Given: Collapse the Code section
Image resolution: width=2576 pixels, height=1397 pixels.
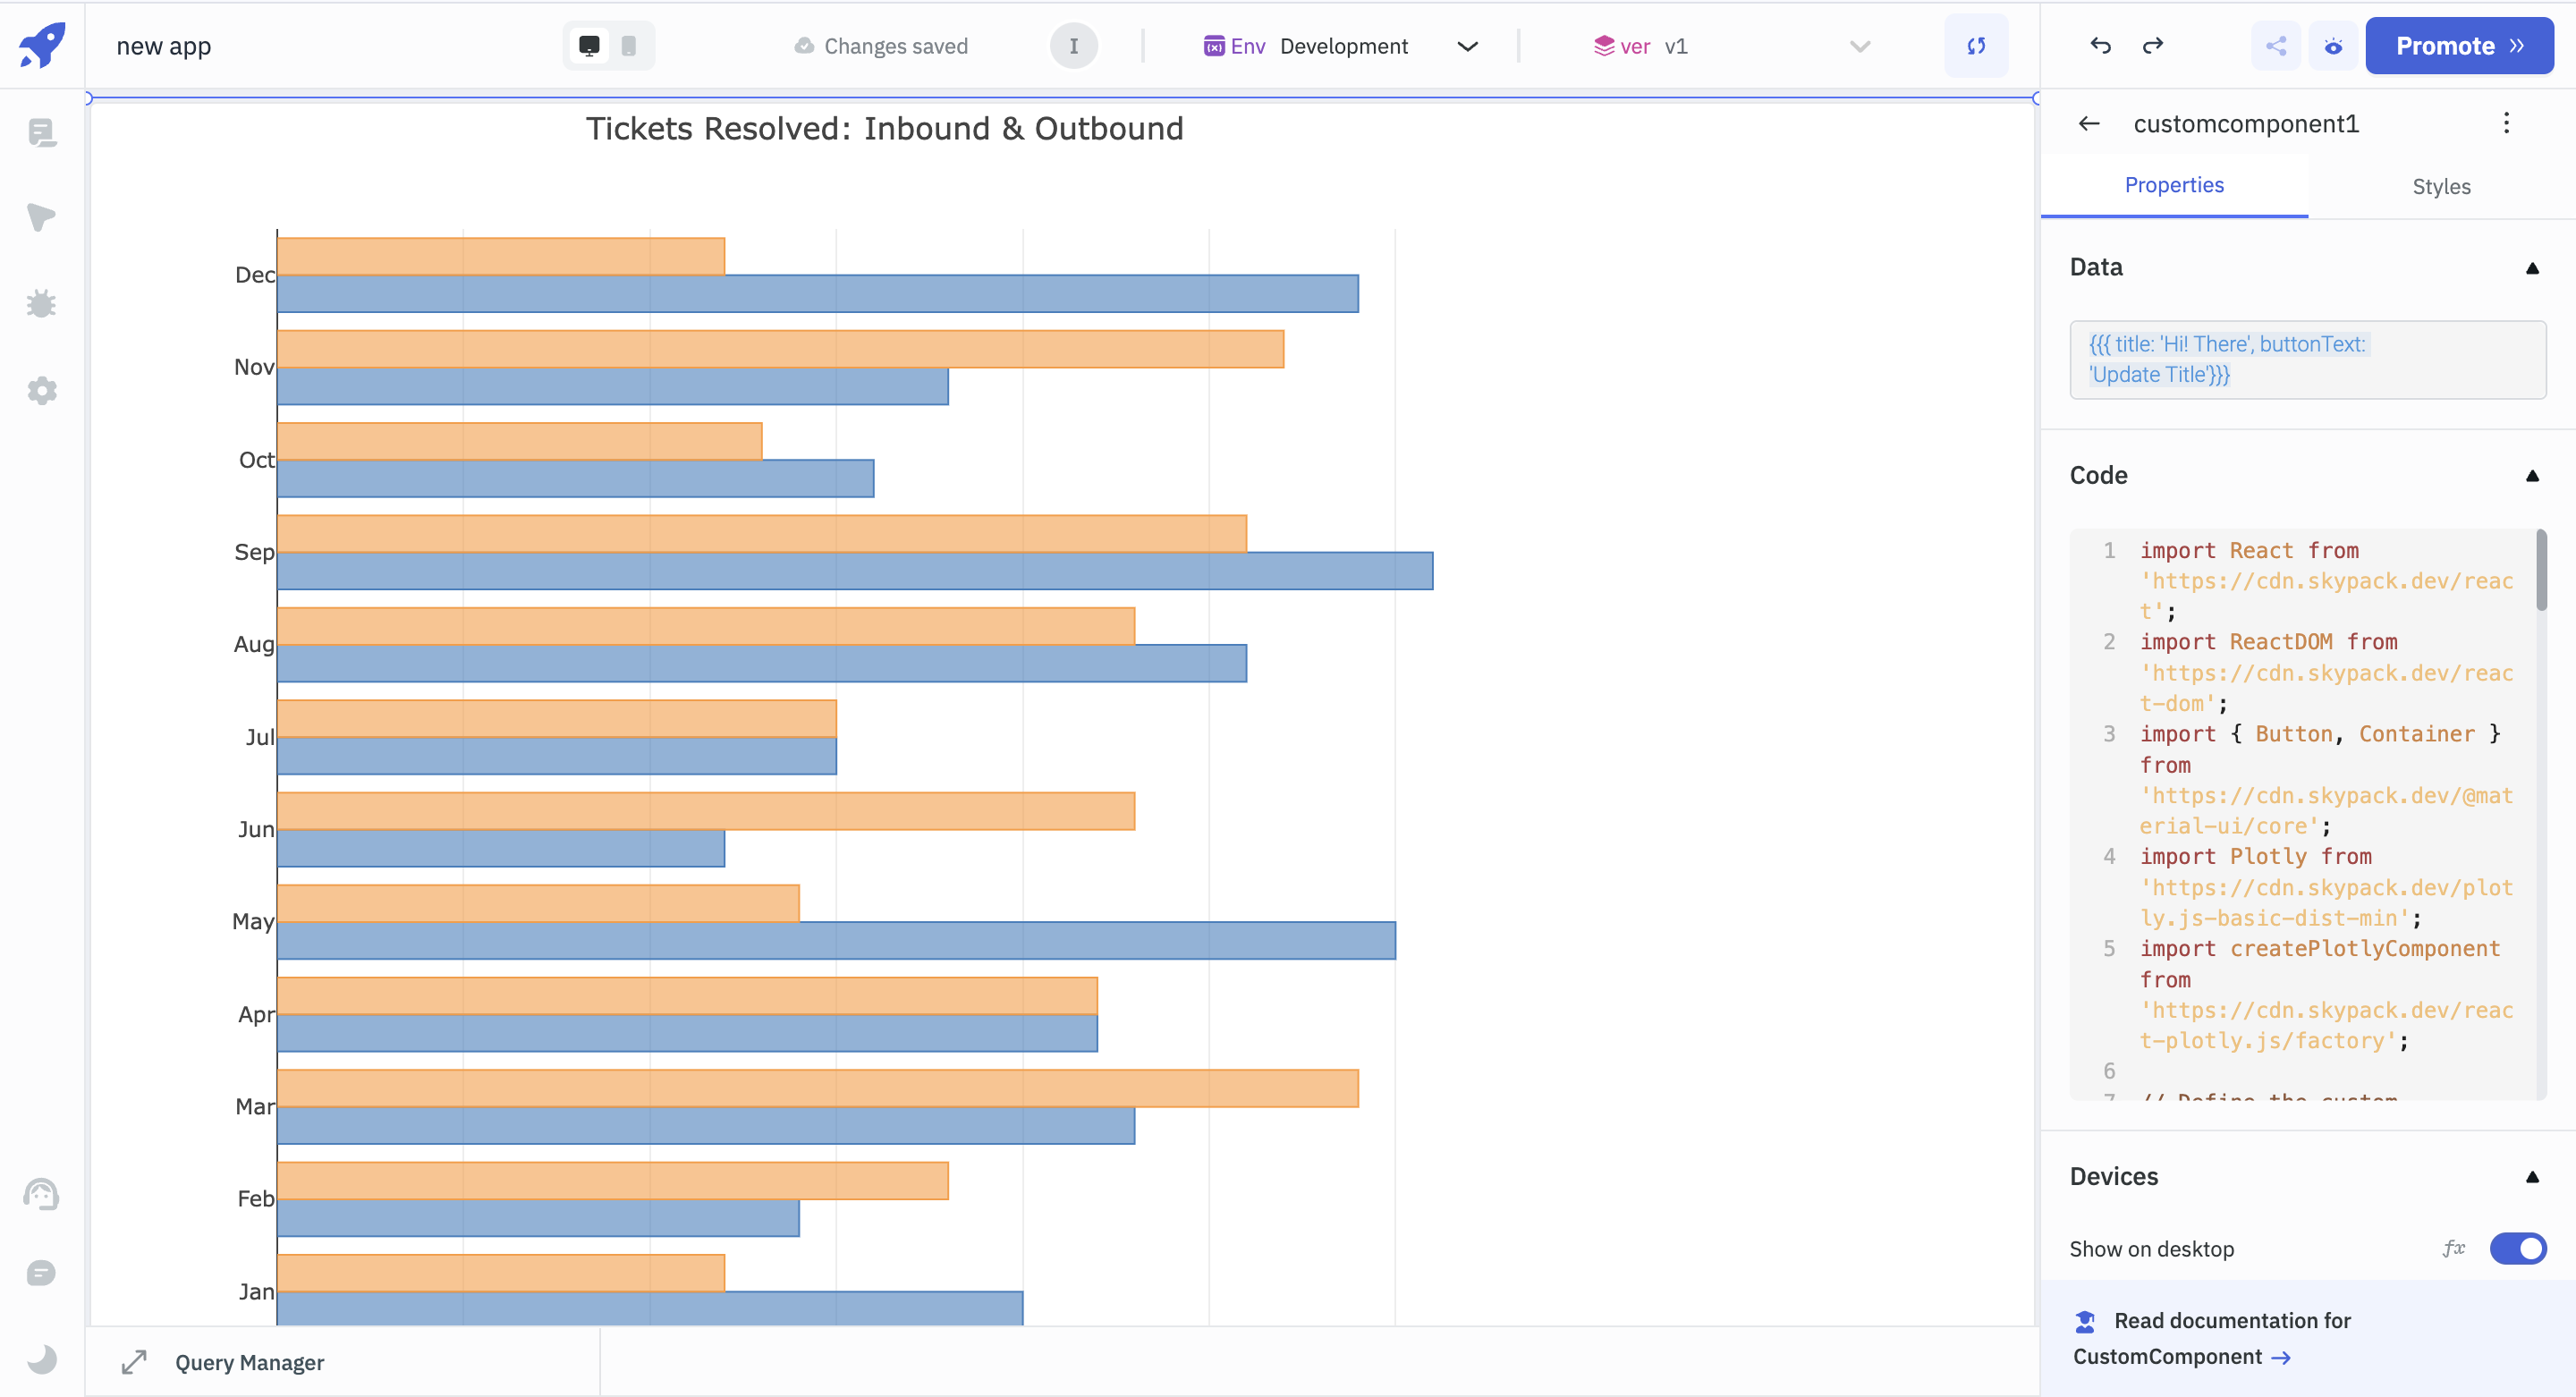Looking at the screenshot, I should pos(2532,476).
